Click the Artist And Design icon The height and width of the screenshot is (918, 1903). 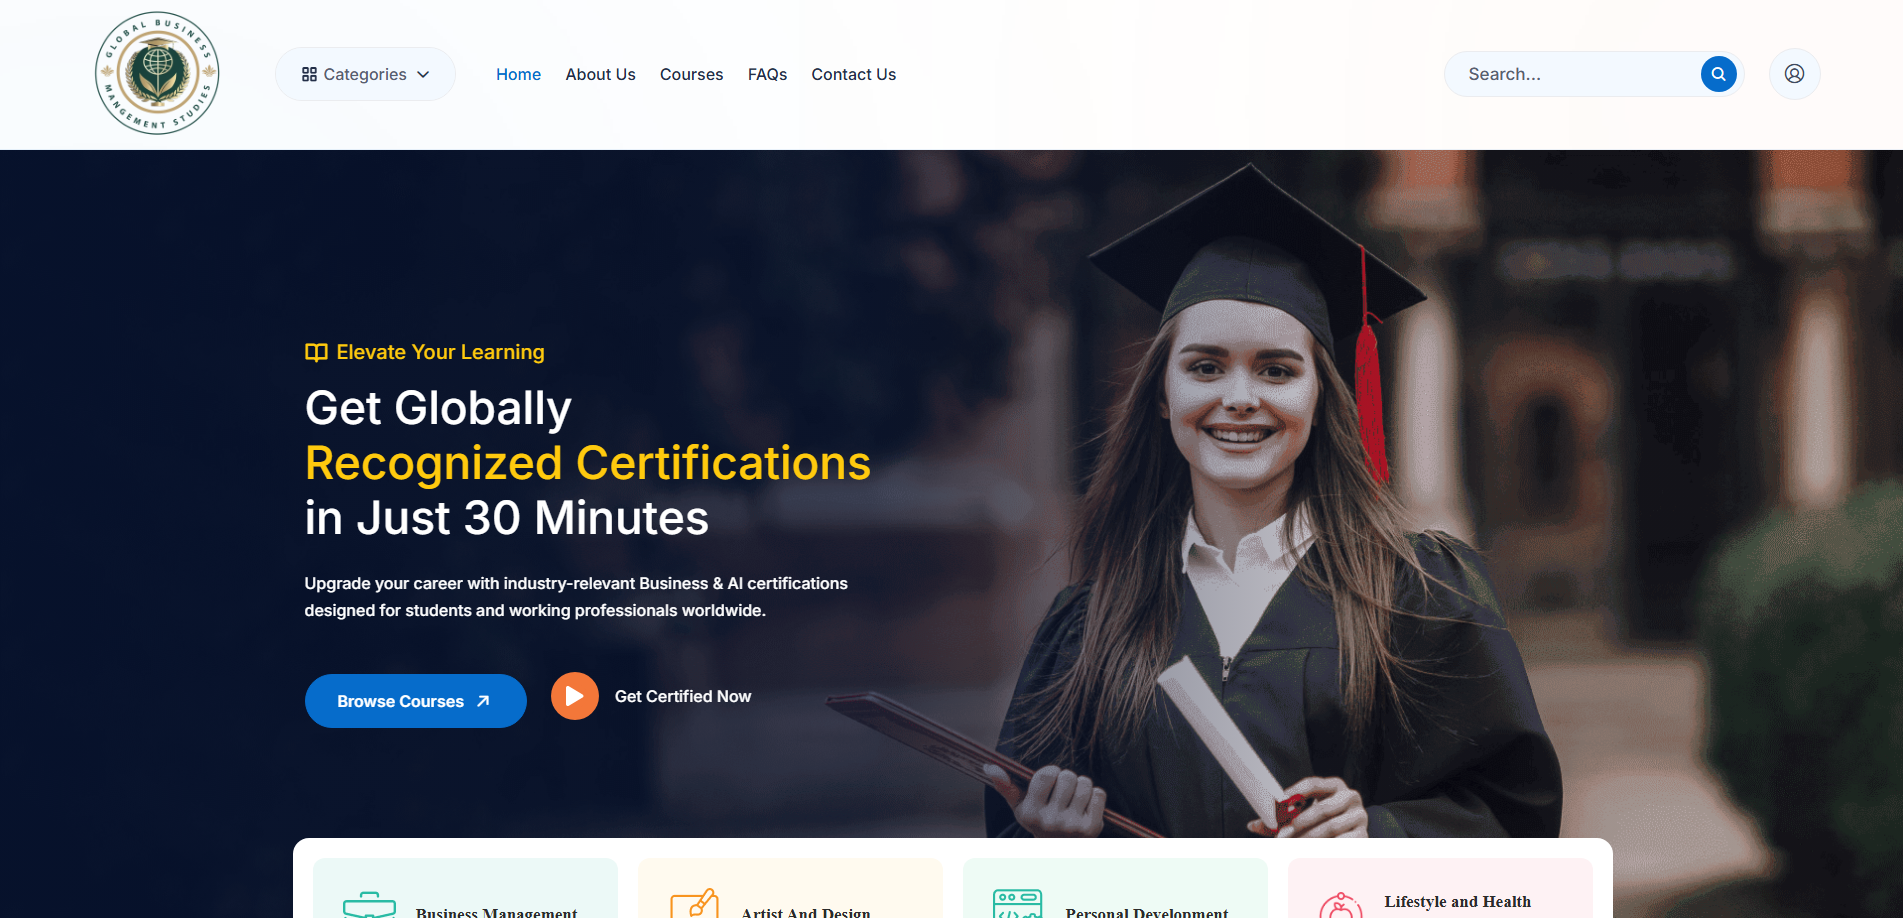tap(694, 903)
